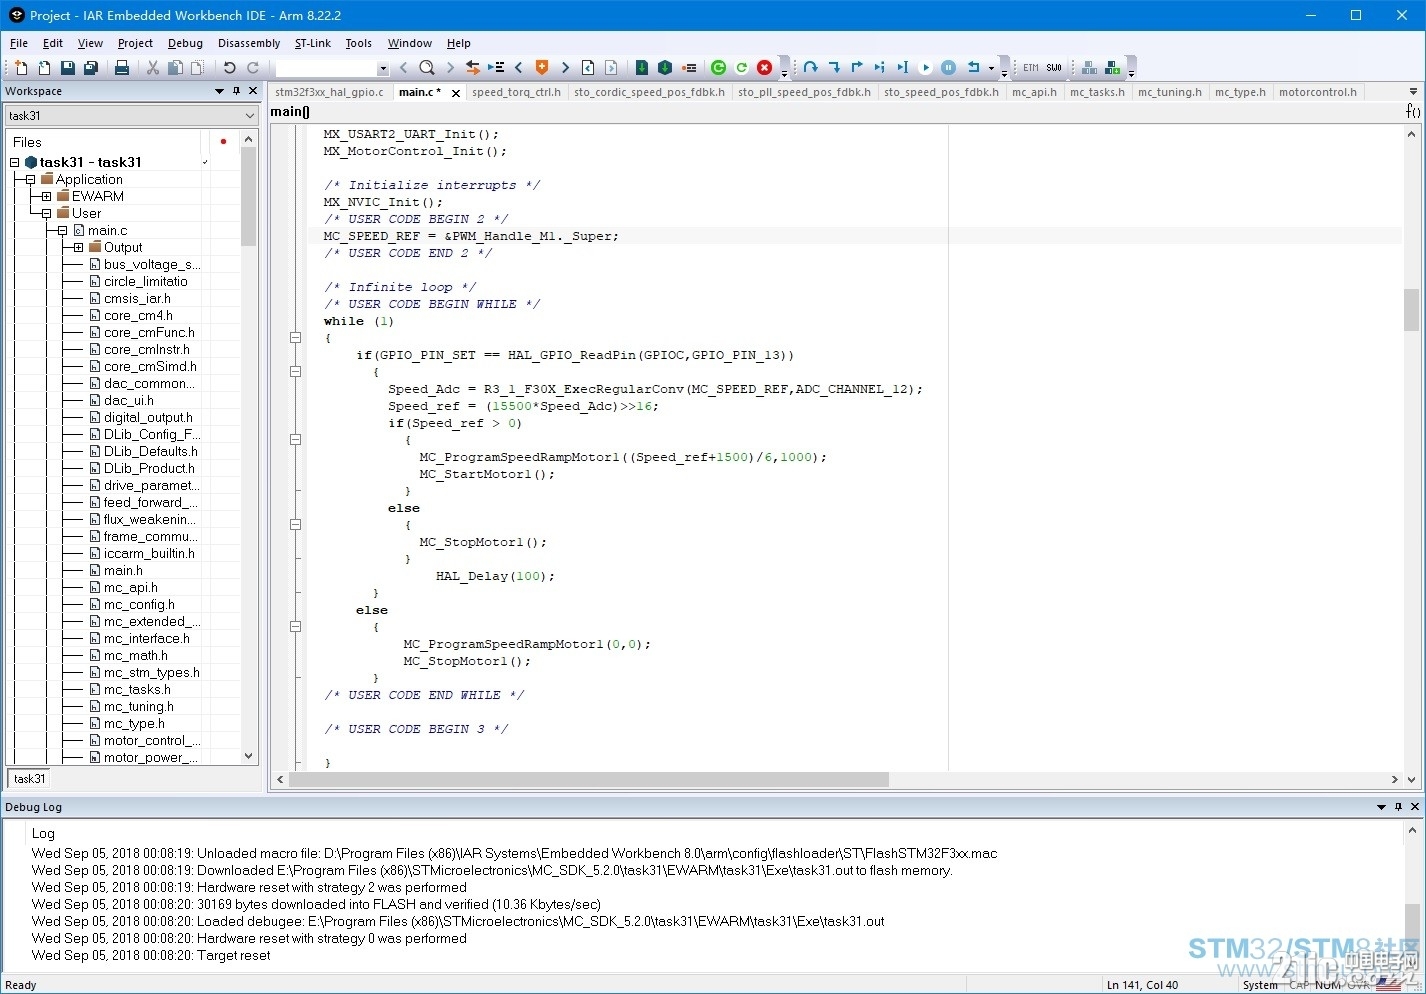Click the small green Restart Debugger icon
The height and width of the screenshot is (994, 1426).
click(x=742, y=67)
